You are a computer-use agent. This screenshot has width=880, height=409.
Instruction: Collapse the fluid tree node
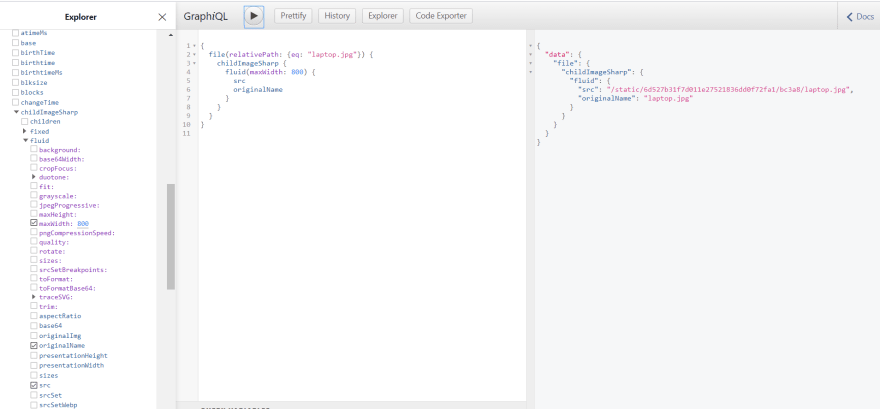point(25,140)
